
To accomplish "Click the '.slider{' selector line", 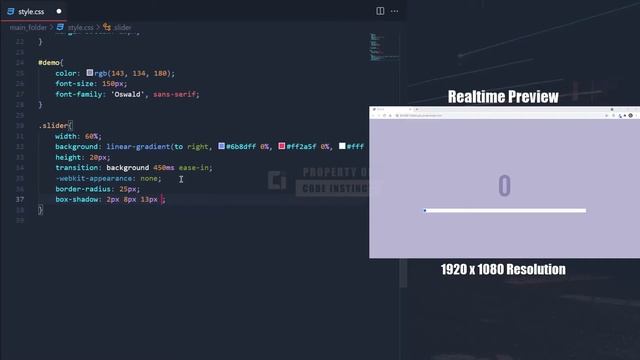I will [55, 125].
